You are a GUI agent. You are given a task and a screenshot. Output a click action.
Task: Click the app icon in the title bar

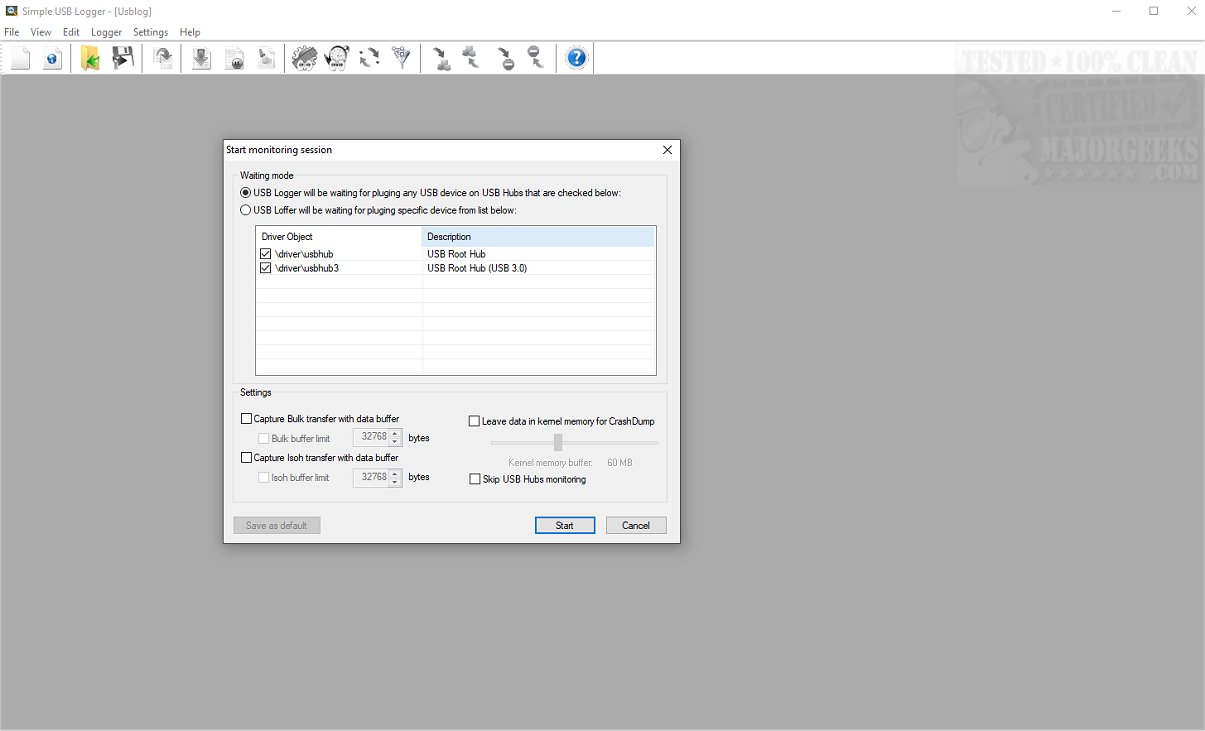(10, 11)
